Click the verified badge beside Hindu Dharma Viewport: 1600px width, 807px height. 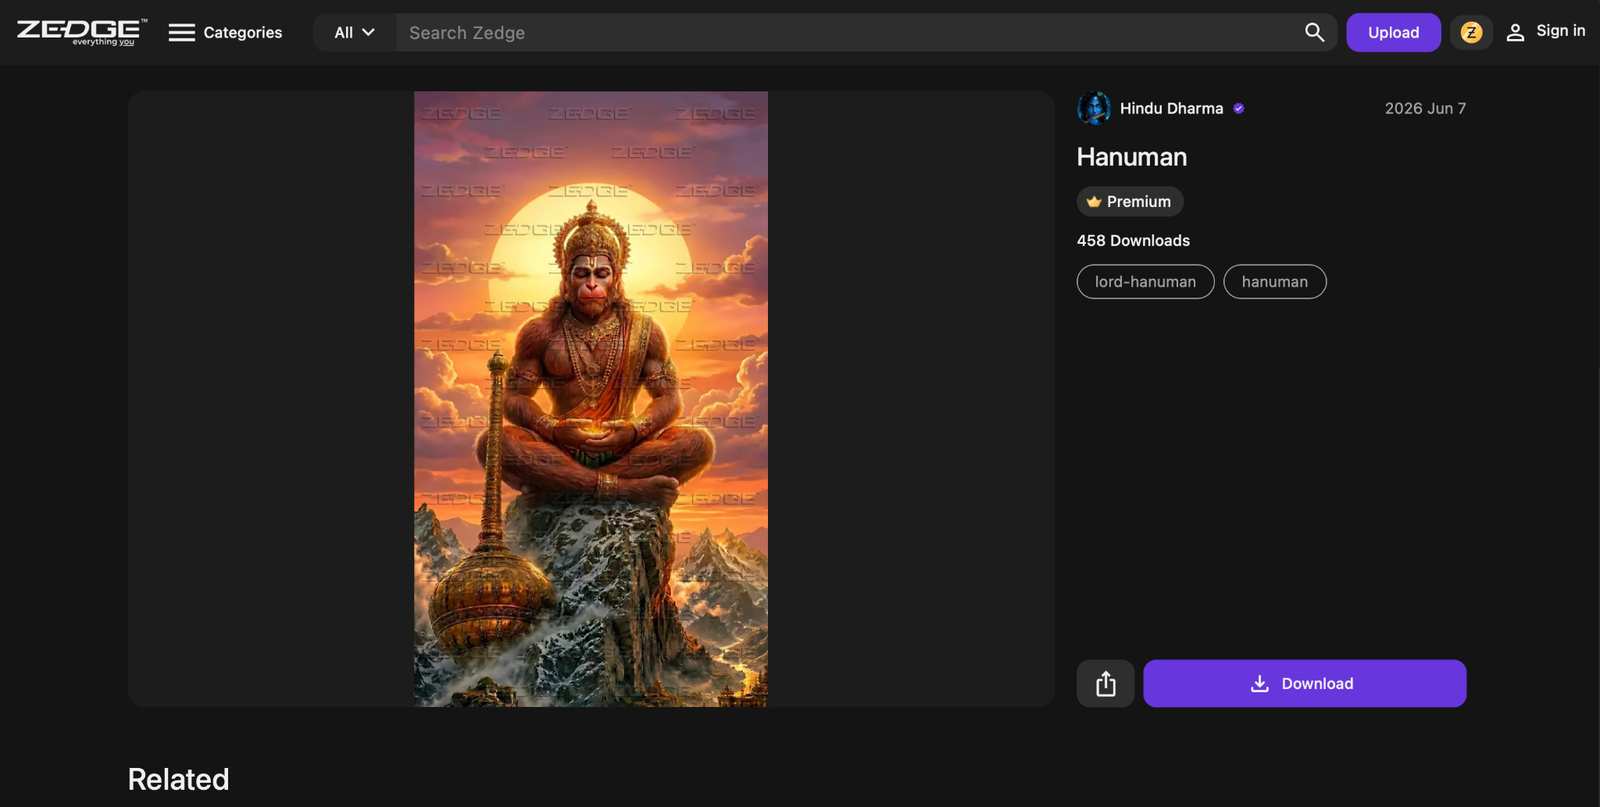click(x=1239, y=108)
